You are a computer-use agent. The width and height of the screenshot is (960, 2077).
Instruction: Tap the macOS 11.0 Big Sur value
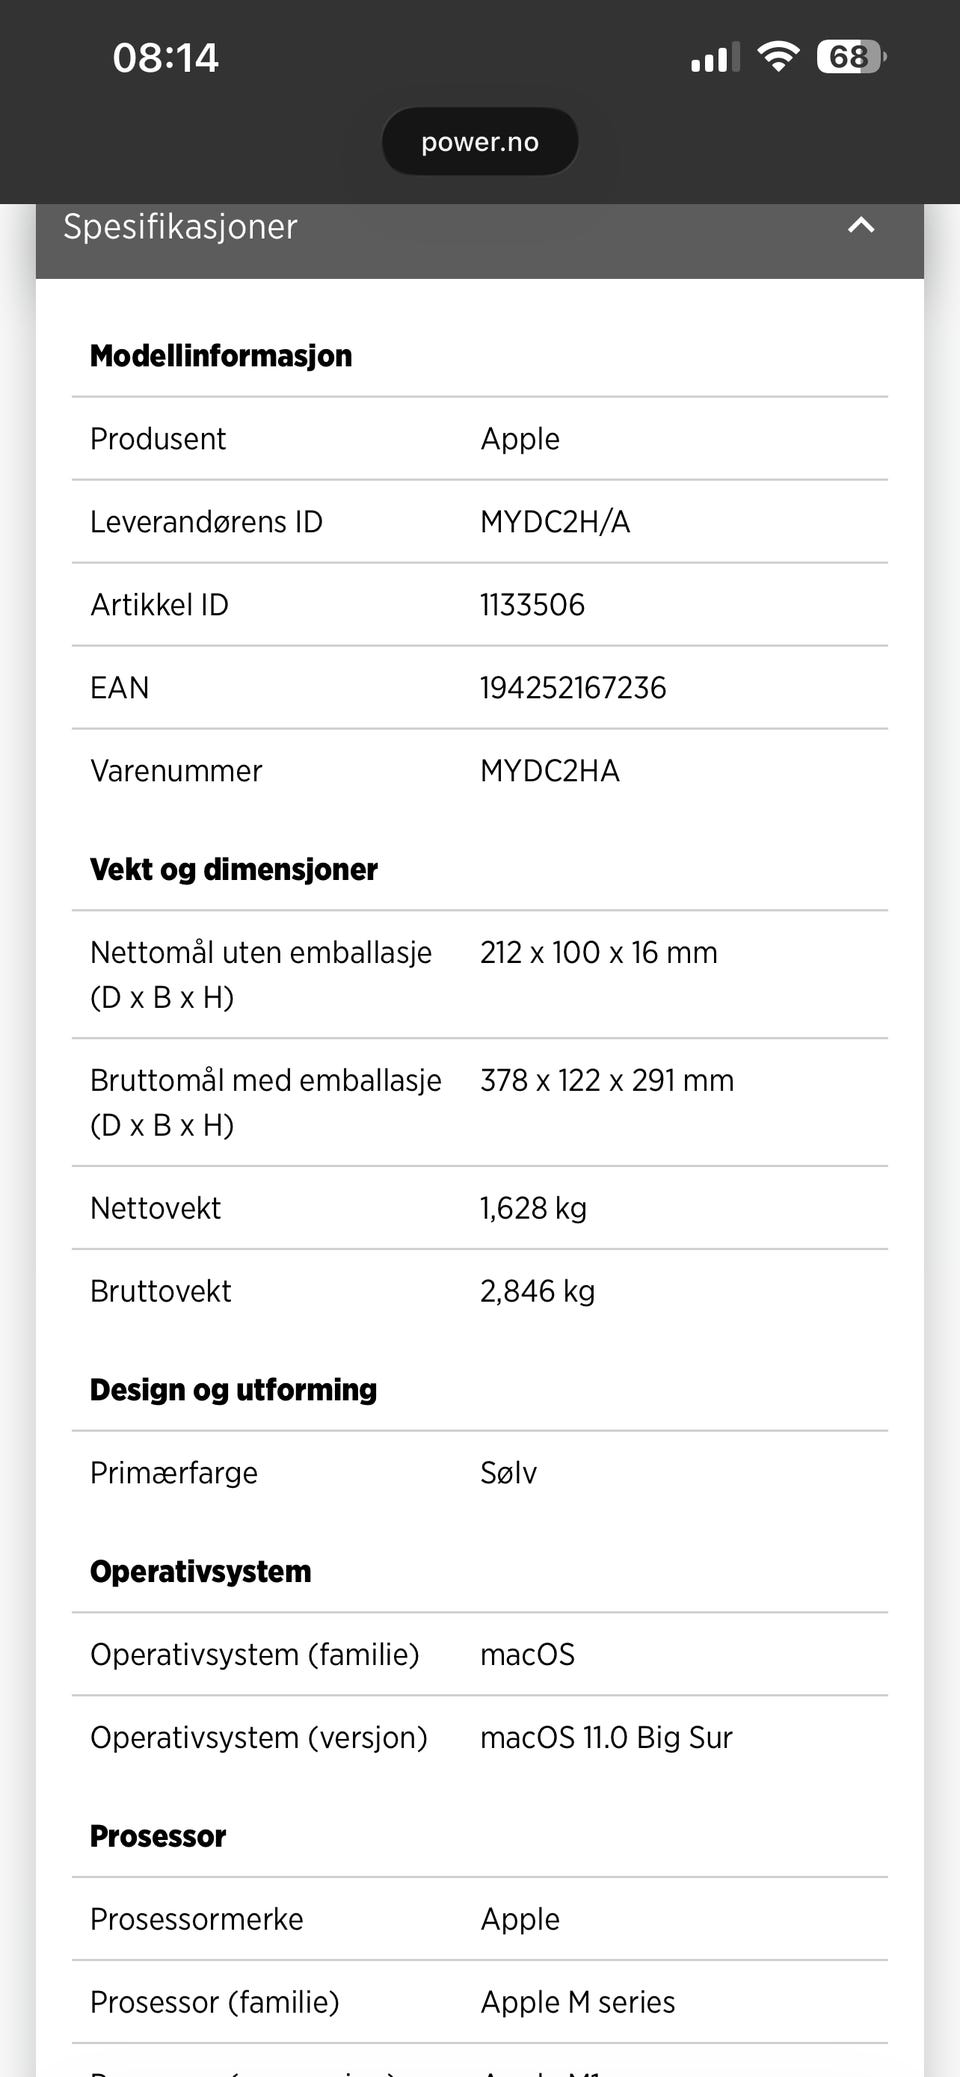[x=606, y=1738]
